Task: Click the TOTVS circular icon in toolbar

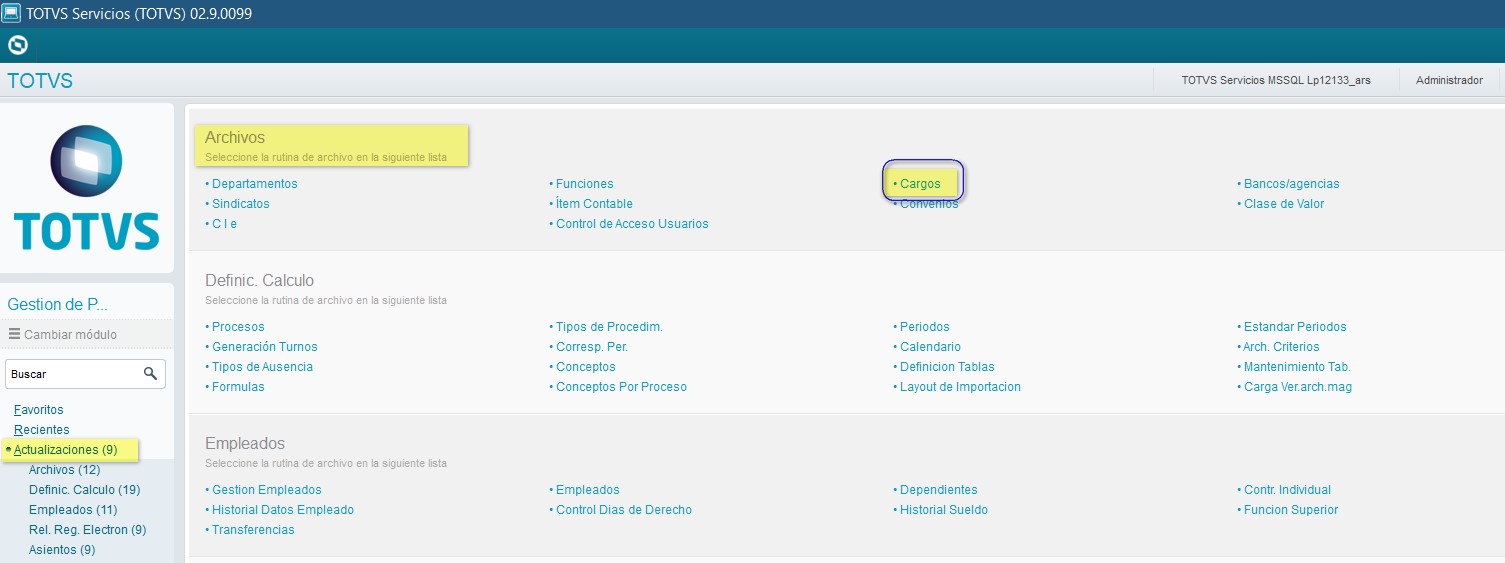Action: tap(17, 45)
